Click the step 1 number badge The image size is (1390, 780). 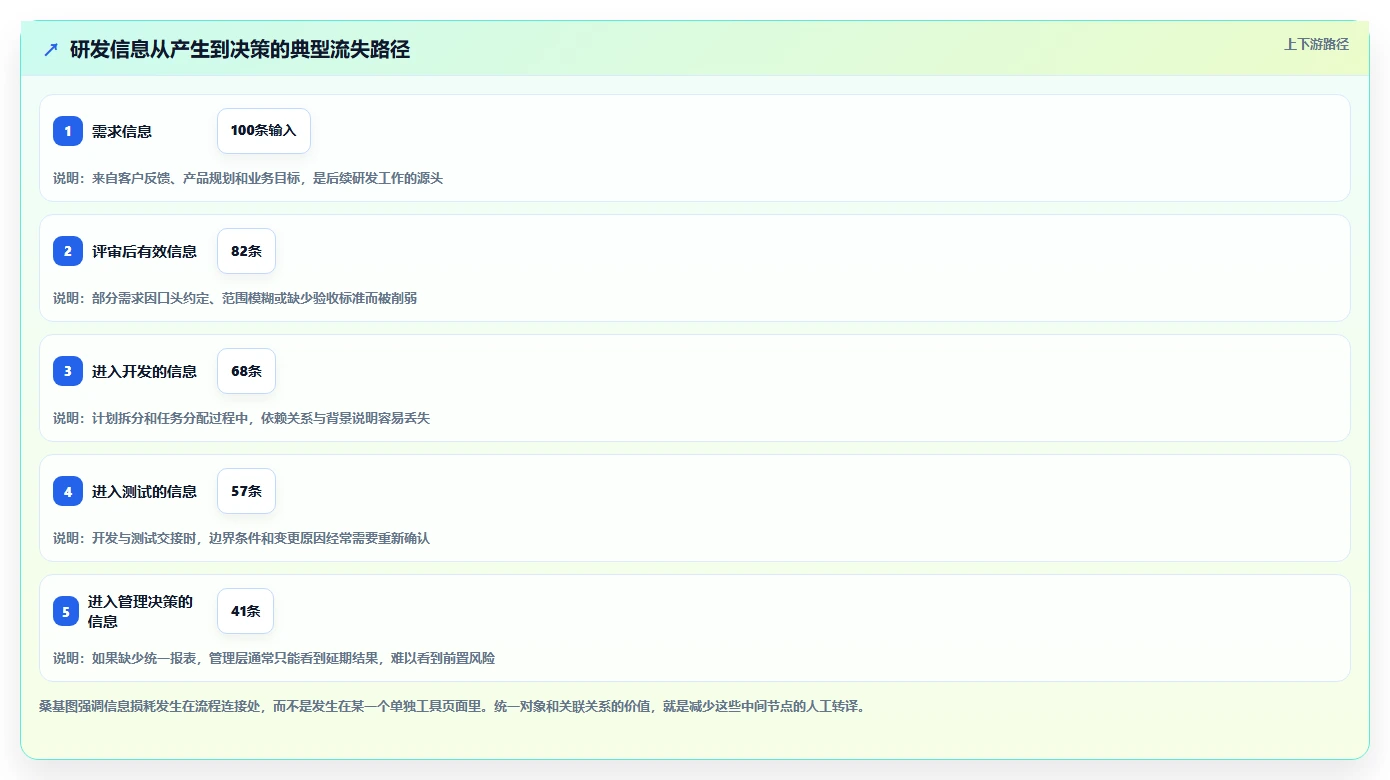click(68, 131)
